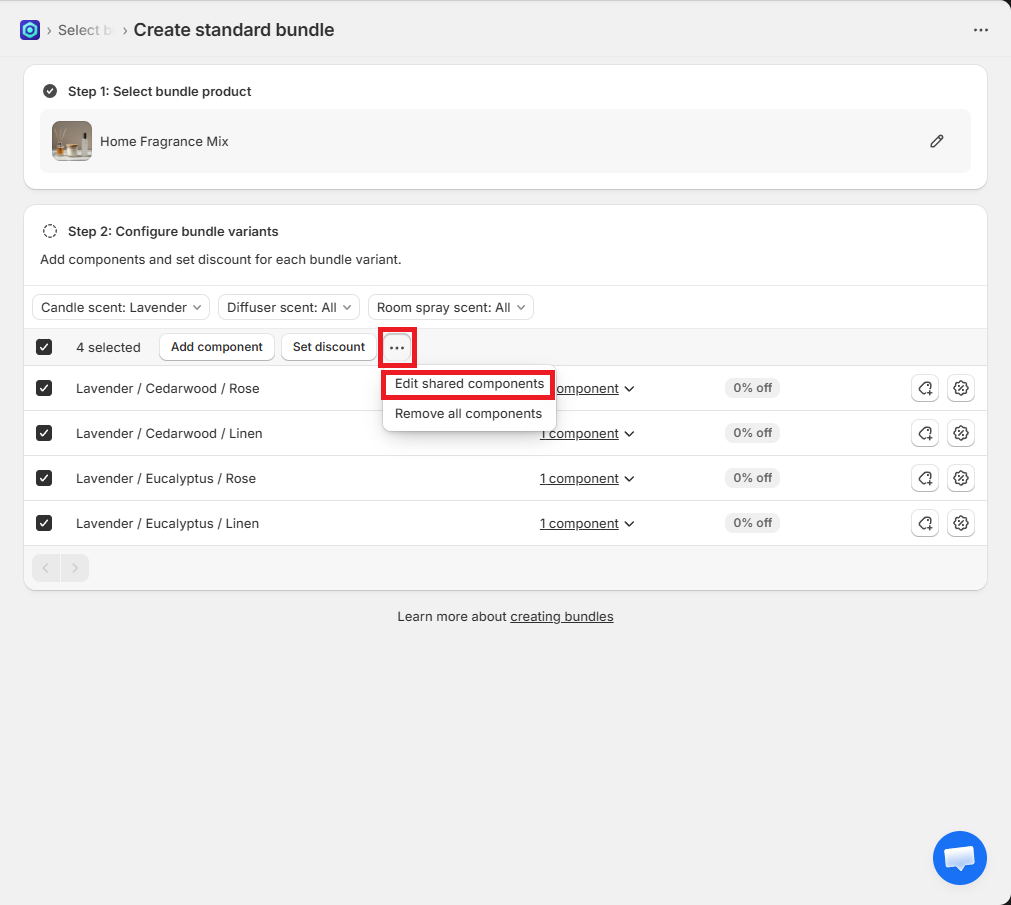
Task: Follow the creating bundles link
Action: (561, 616)
